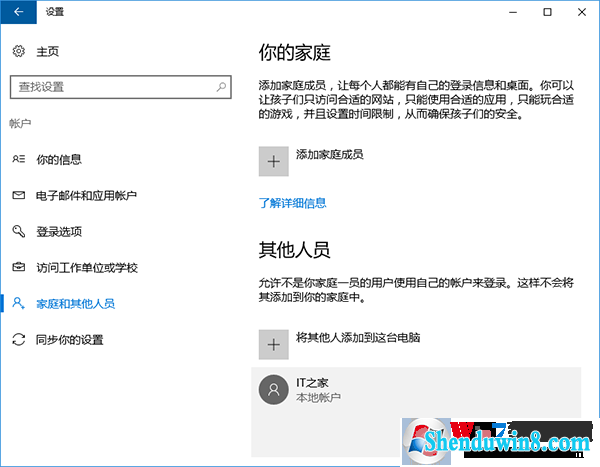
Task: Click 本地帐户 under IT之家
Action: click(x=318, y=398)
